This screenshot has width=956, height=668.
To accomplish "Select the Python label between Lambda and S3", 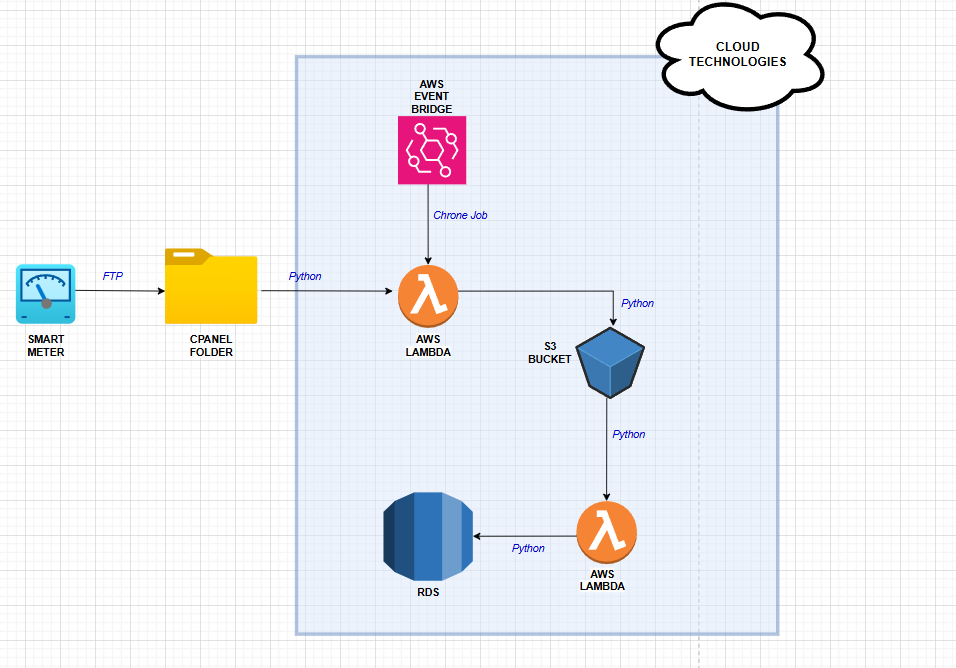I will point(636,303).
